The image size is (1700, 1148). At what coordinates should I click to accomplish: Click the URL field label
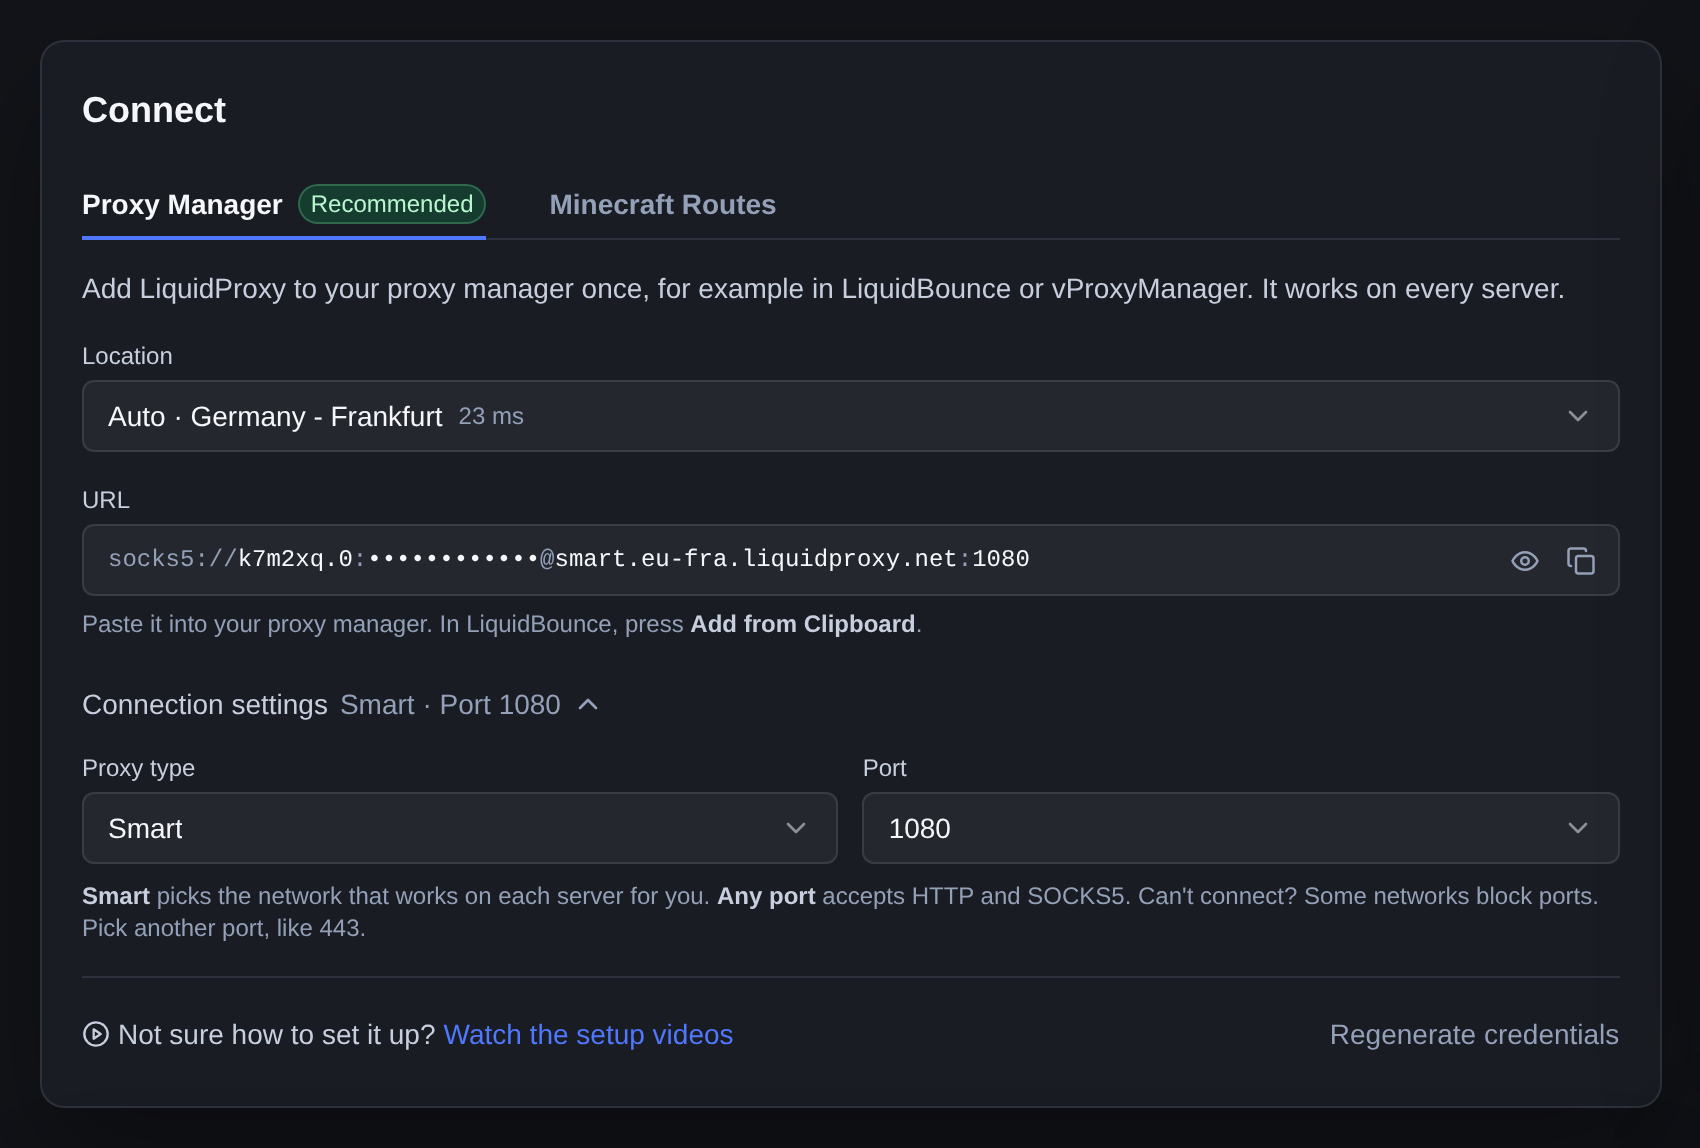(106, 500)
